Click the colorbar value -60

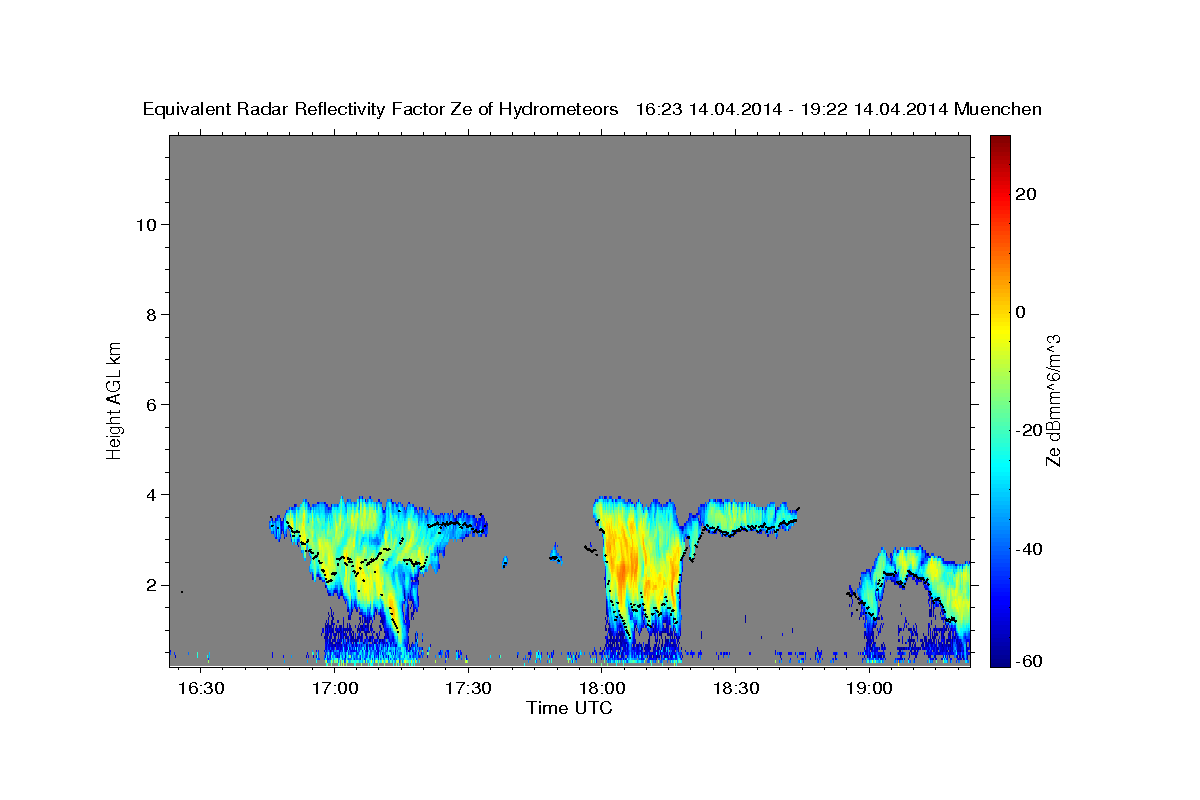point(1030,661)
